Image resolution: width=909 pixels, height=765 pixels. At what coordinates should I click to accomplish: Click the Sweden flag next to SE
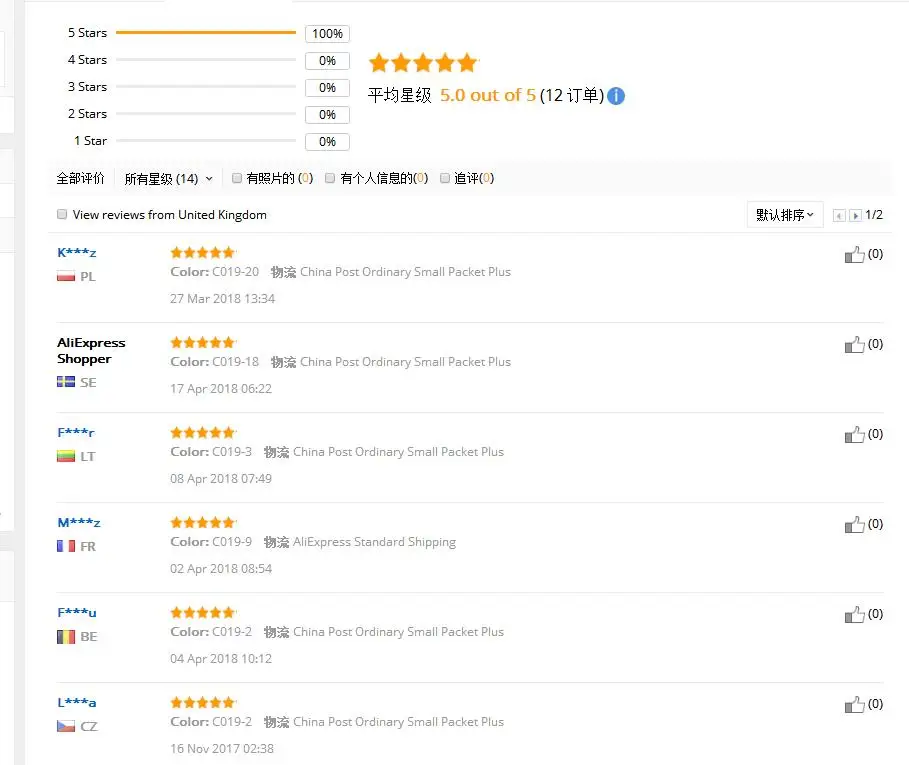[x=66, y=382]
